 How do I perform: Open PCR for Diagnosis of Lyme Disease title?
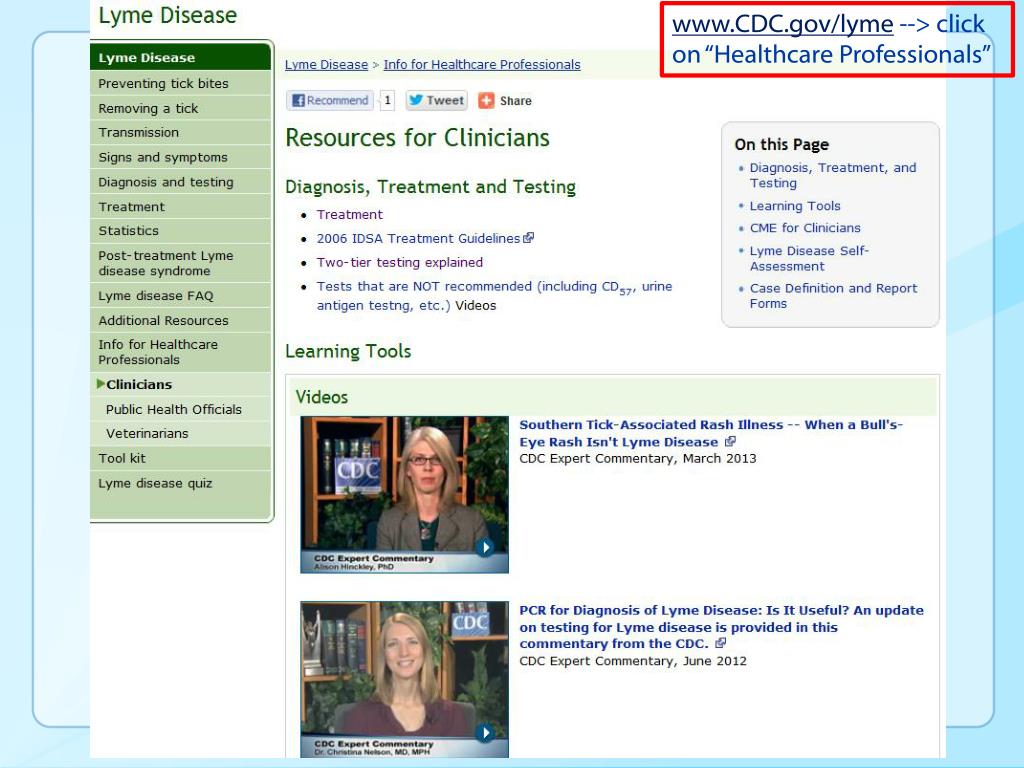pos(721,627)
